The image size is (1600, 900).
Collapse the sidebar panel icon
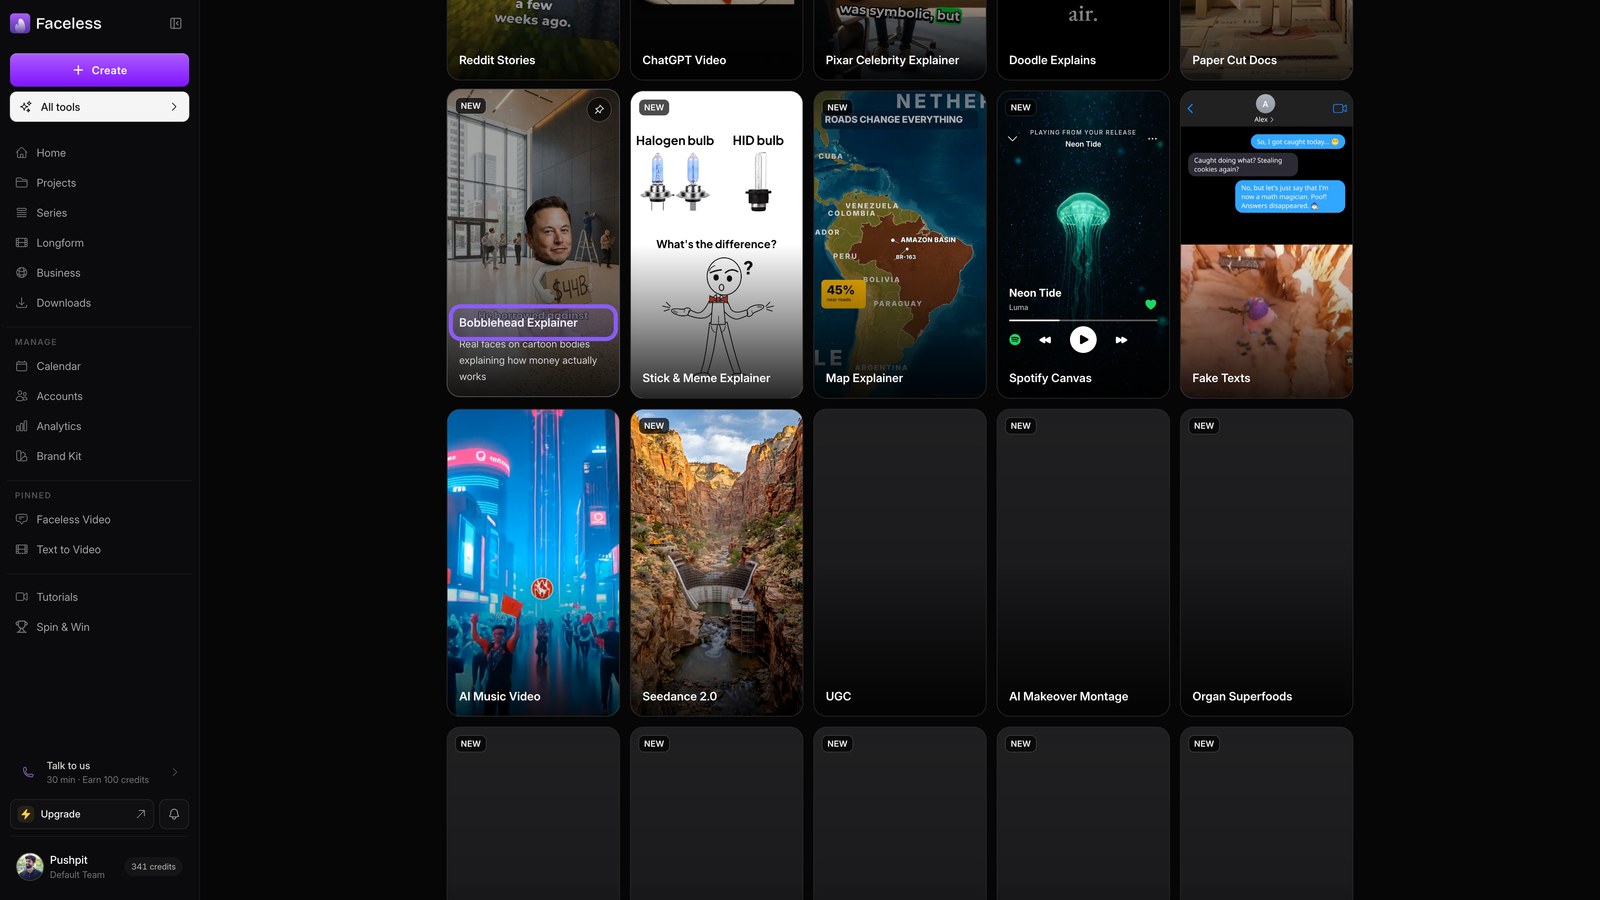(x=176, y=23)
